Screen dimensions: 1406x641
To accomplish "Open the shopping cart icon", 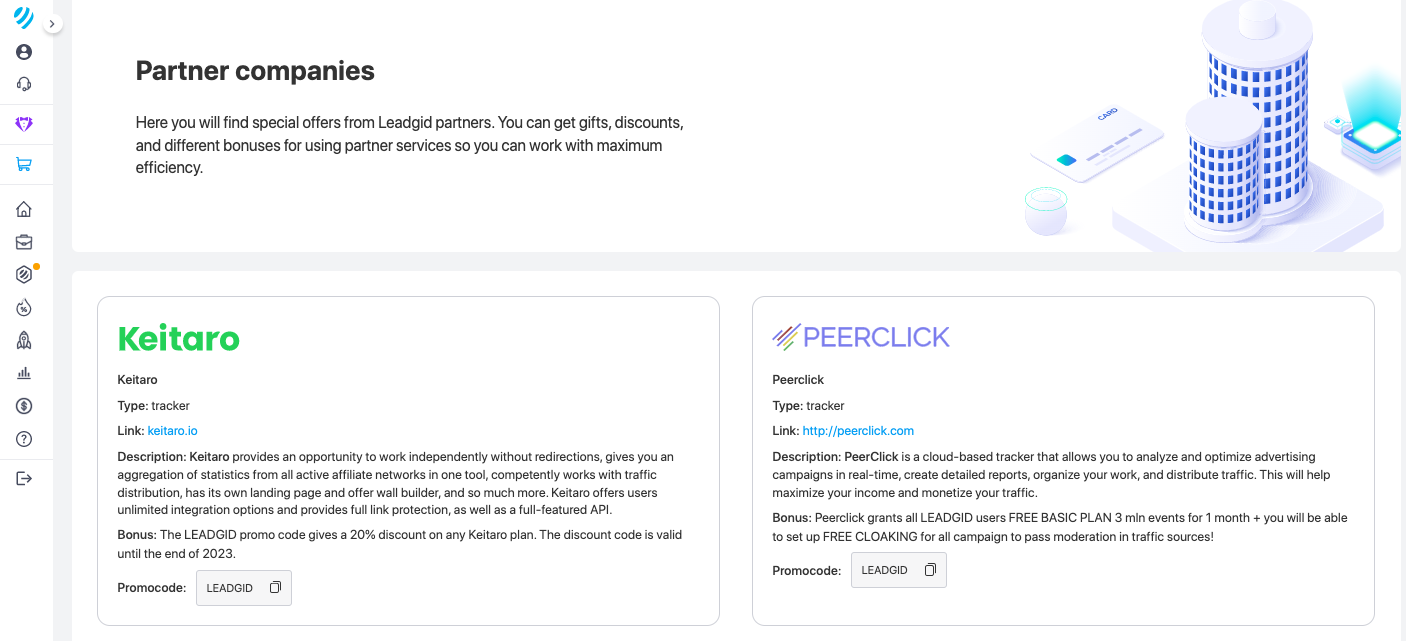I will [24, 165].
